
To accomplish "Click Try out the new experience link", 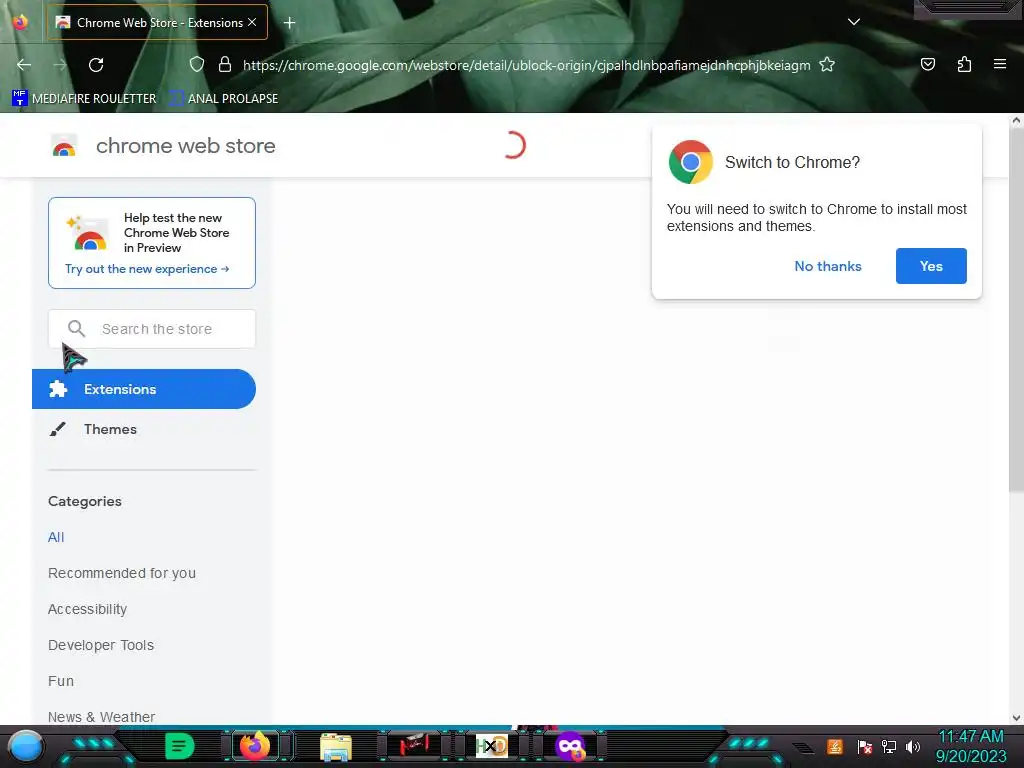I will pos(147,269).
